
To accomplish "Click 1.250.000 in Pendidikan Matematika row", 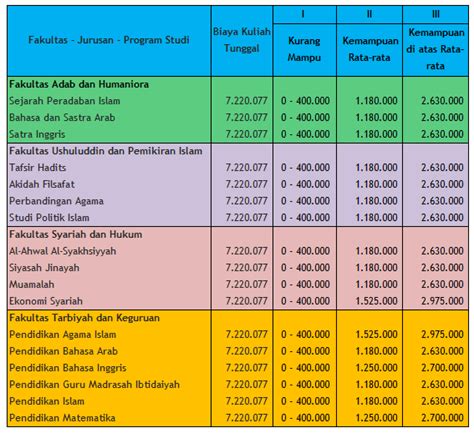I will pos(376,418).
